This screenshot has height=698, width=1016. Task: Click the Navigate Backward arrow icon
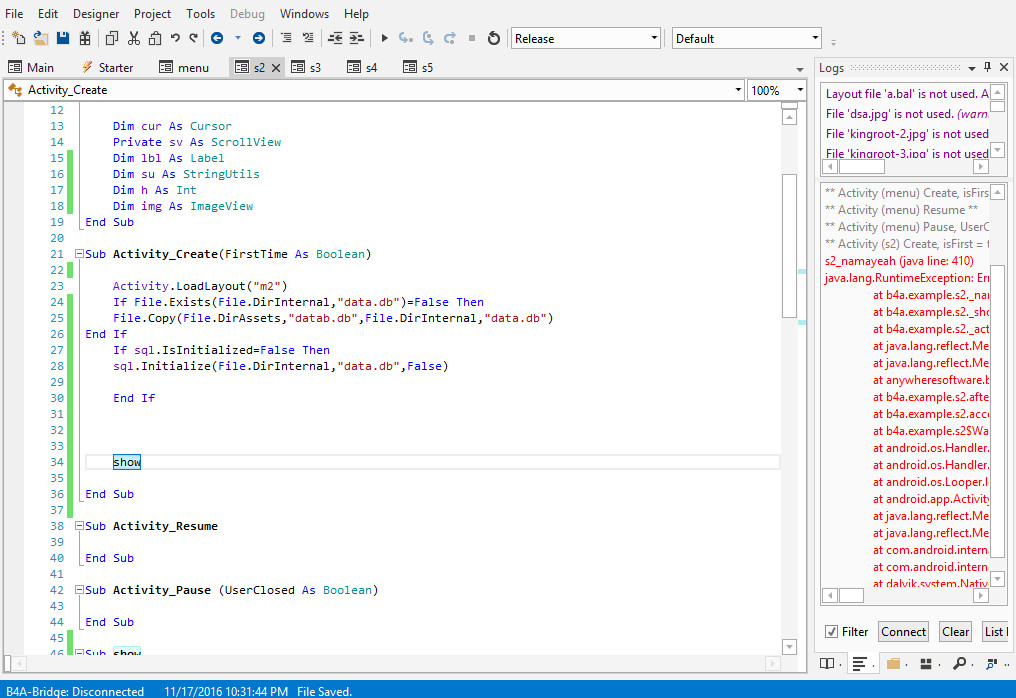(217, 38)
